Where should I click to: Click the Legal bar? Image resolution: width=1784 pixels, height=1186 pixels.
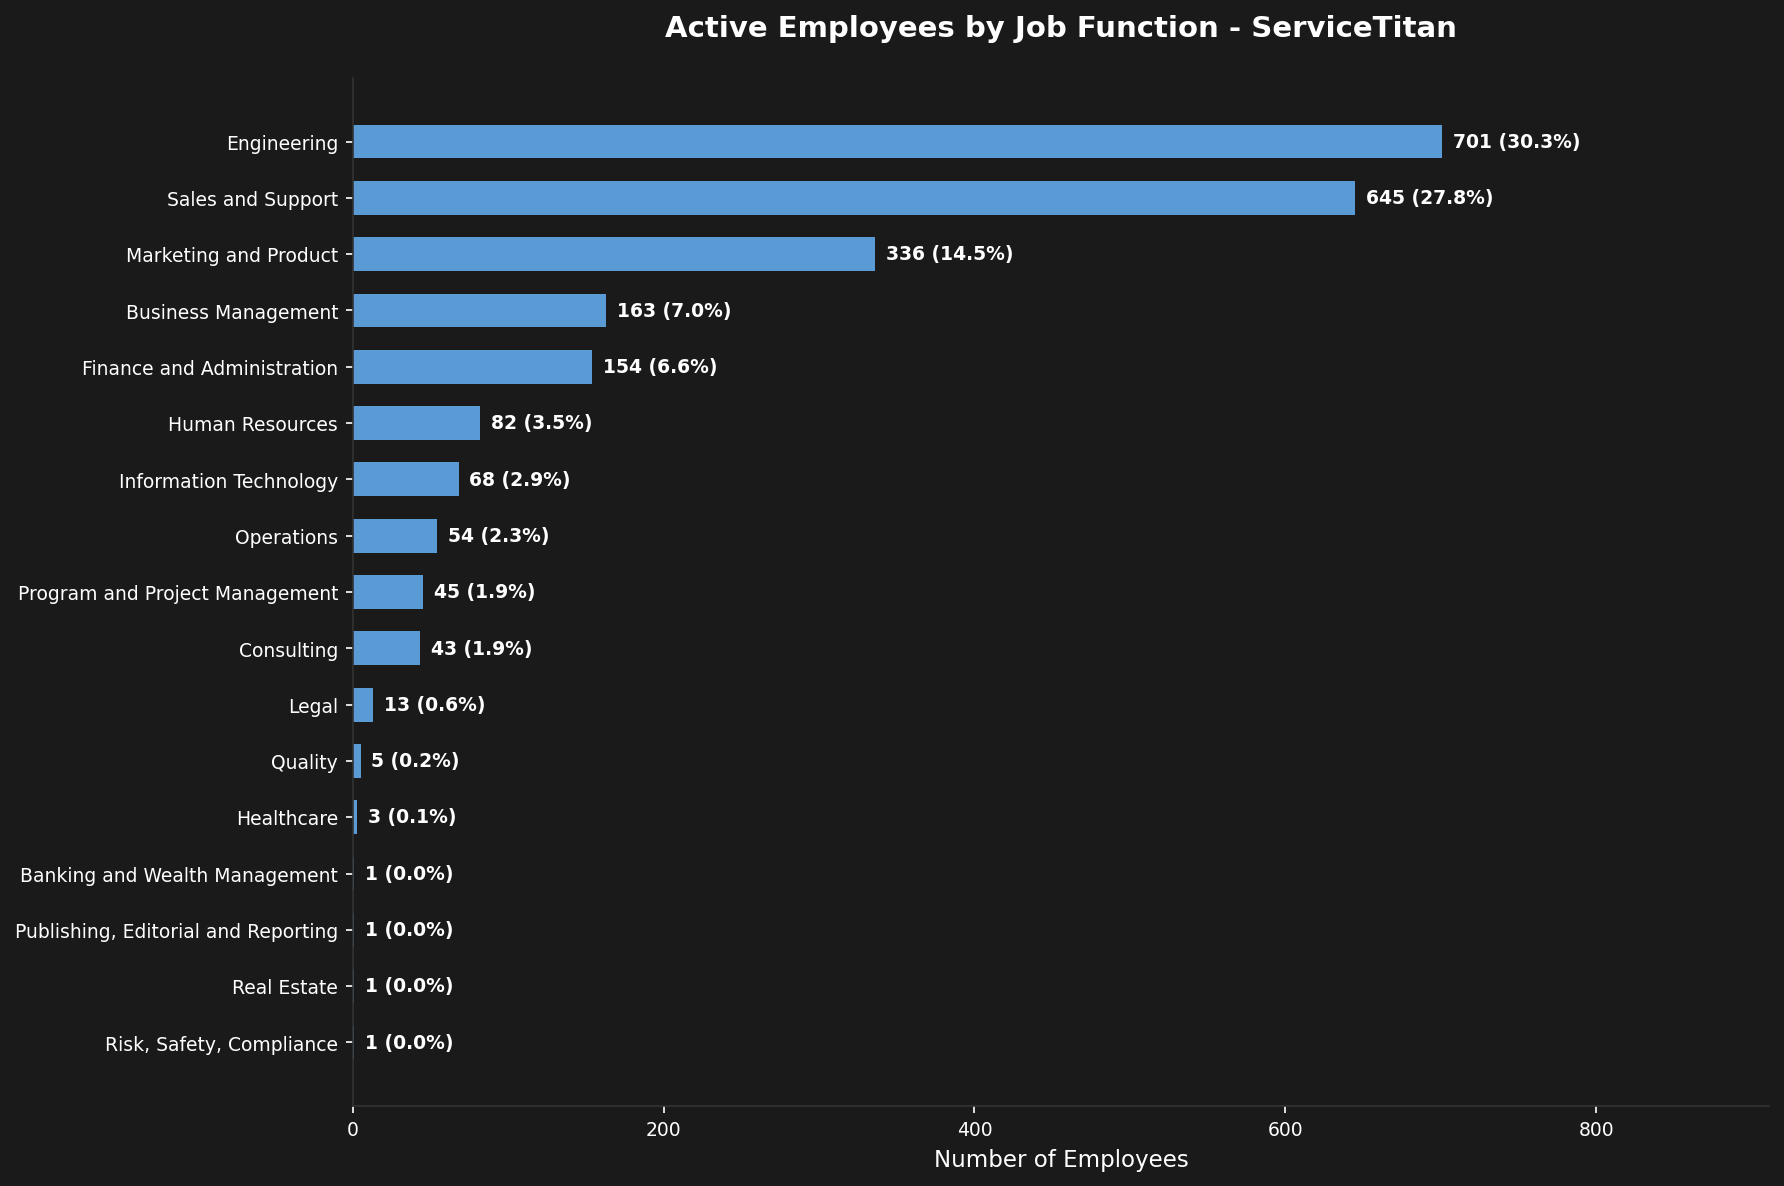click(x=363, y=705)
